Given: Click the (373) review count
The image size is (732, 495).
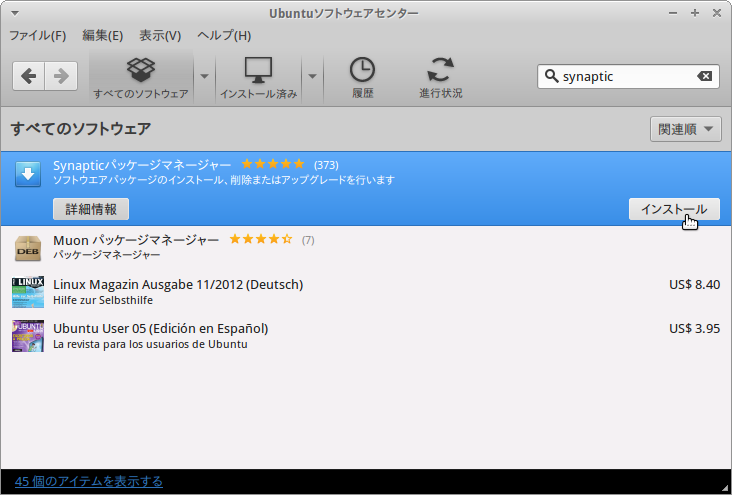Looking at the screenshot, I should 326,165.
